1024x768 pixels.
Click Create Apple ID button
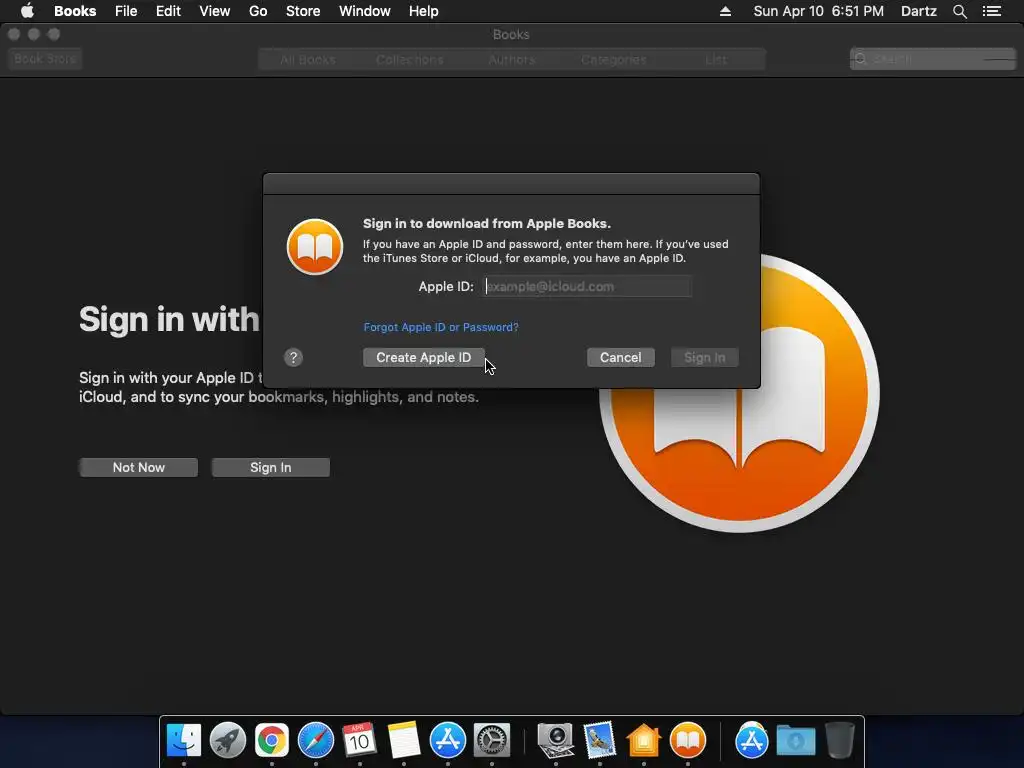point(423,357)
